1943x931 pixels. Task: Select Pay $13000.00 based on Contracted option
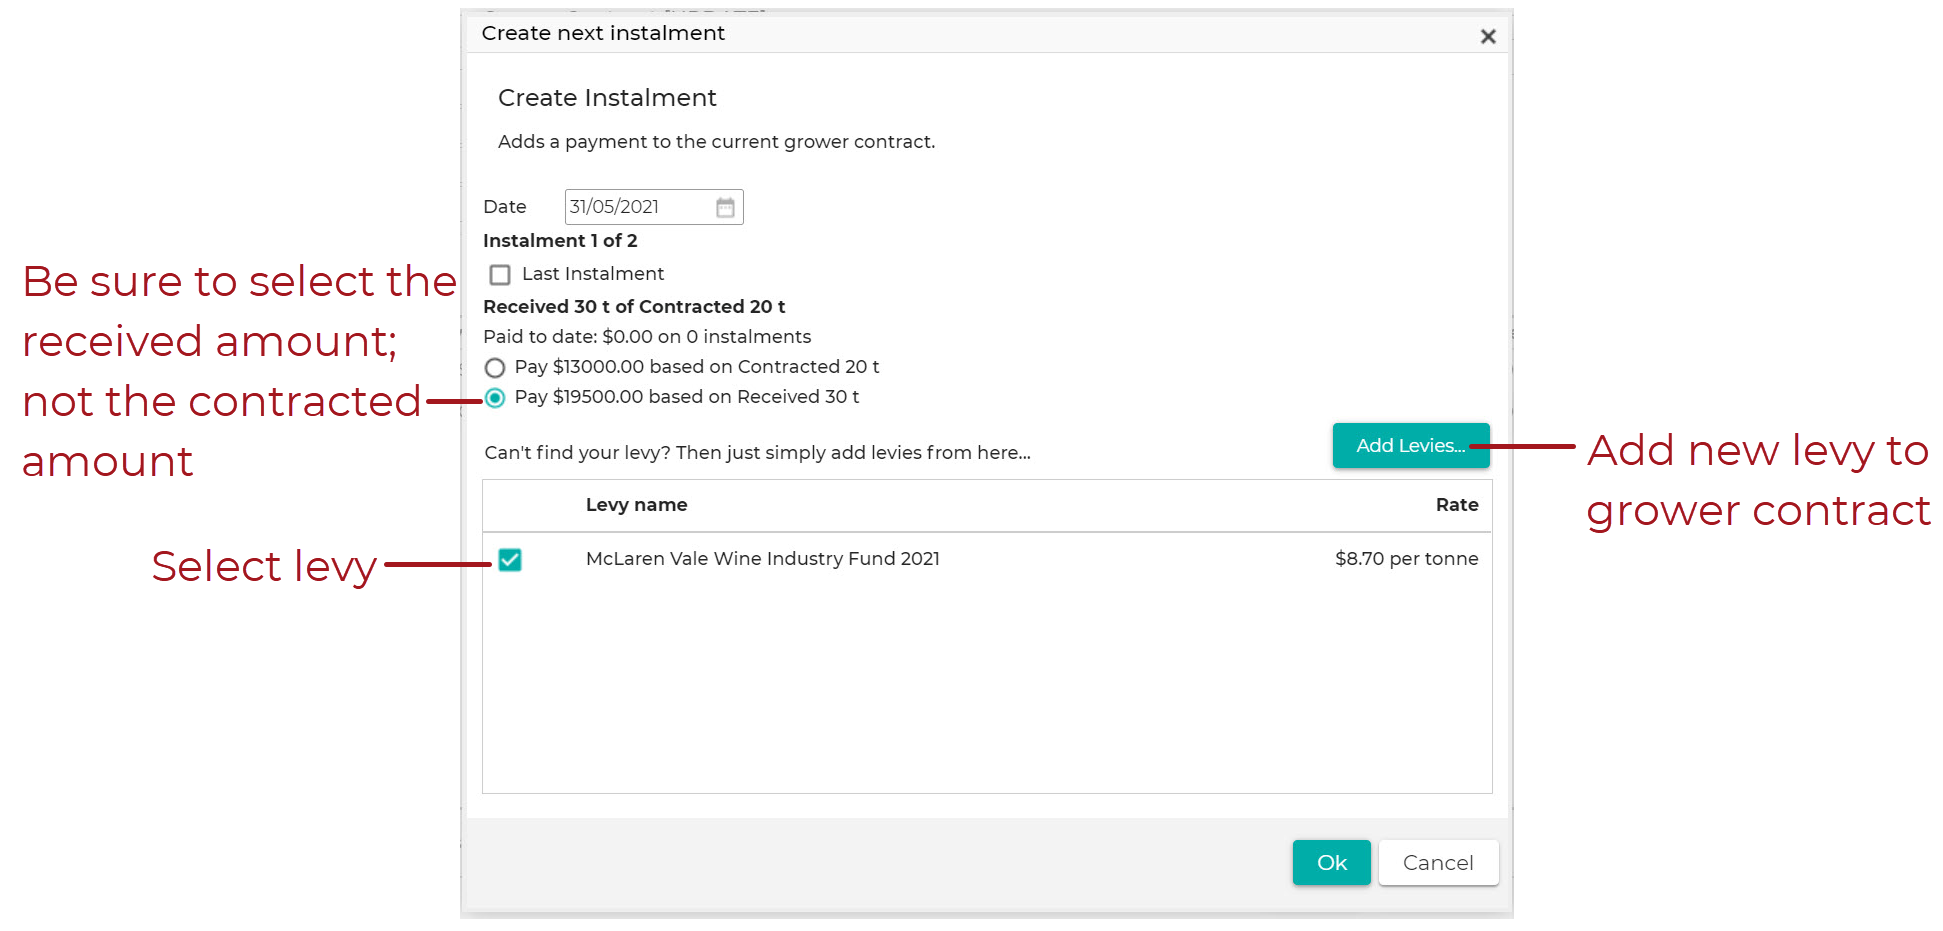[x=495, y=368]
